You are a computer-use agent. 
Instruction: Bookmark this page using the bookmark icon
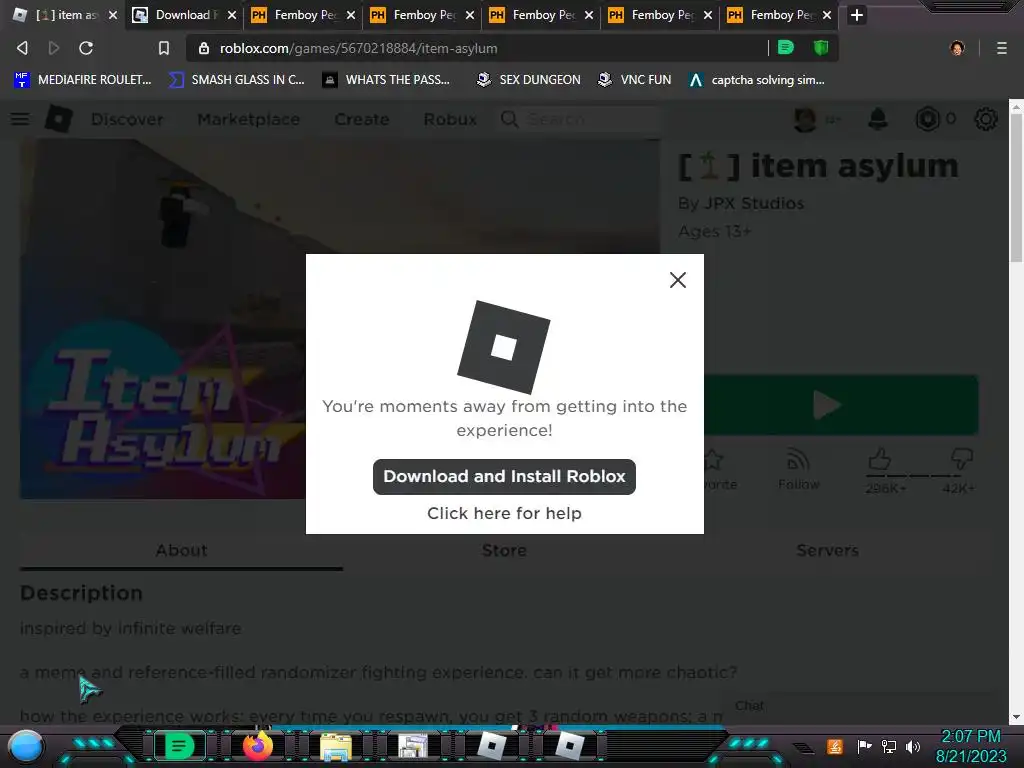point(164,48)
